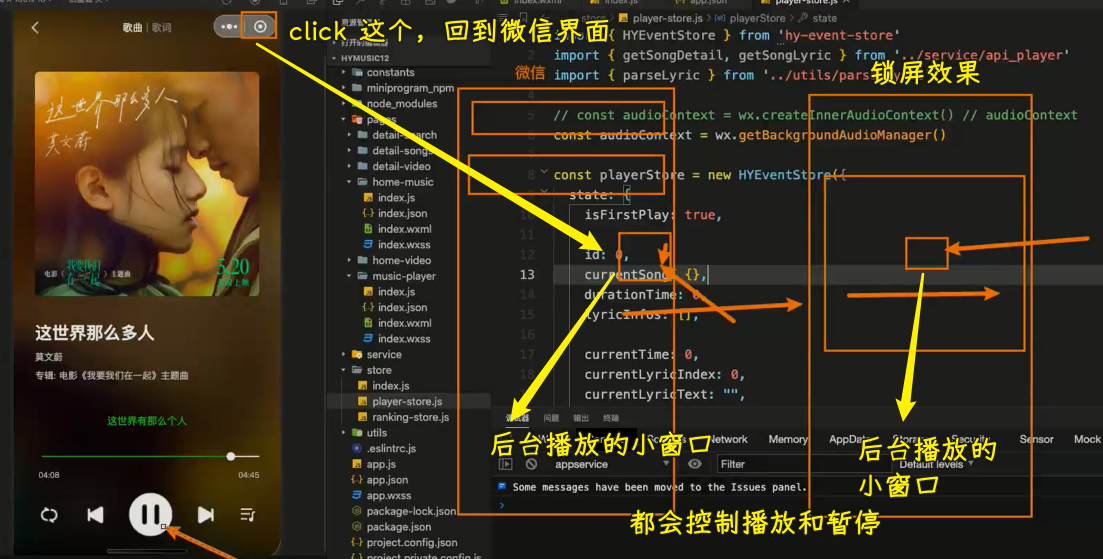This screenshot has width=1103, height=559.
Task: Click the mini program capsule close circle
Action: tap(261, 27)
